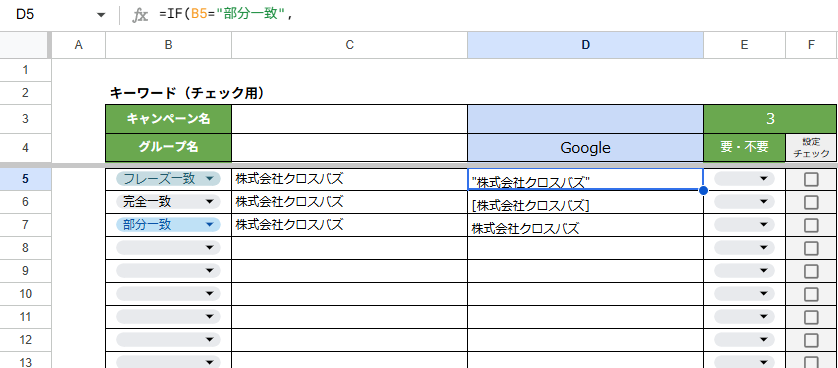This screenshot has height=368, width=838.
Task: Select row 3 header
Action: 25,119
